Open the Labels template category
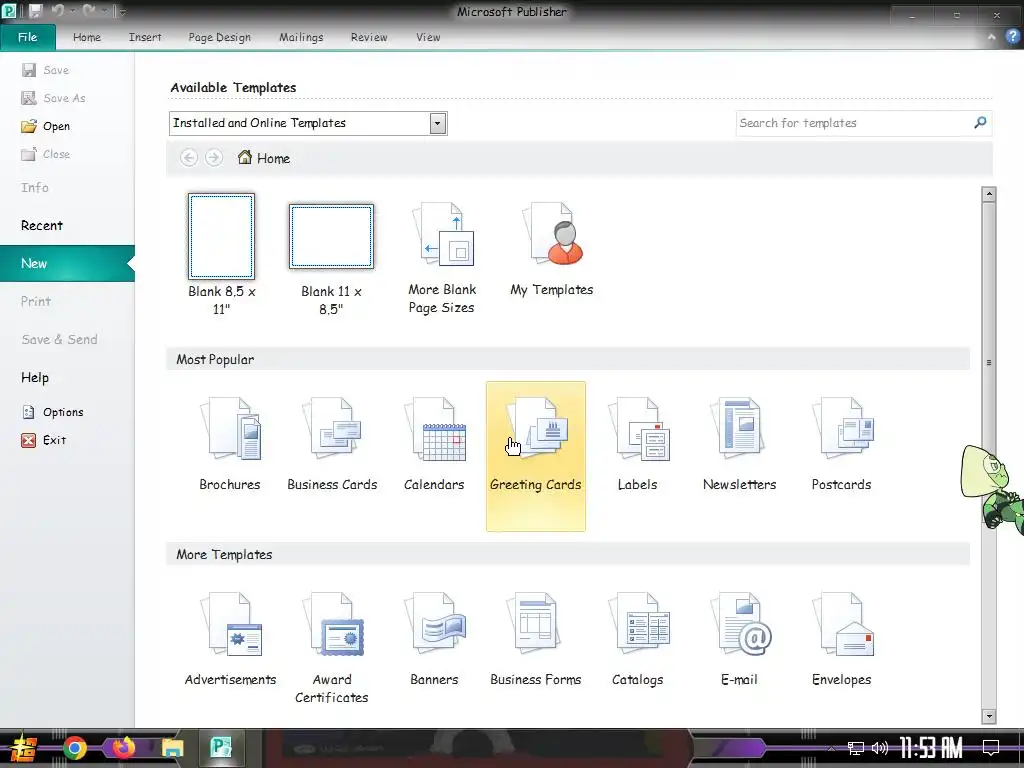Viewport: 1024px width, 768px height. click(x=637, y=444)
